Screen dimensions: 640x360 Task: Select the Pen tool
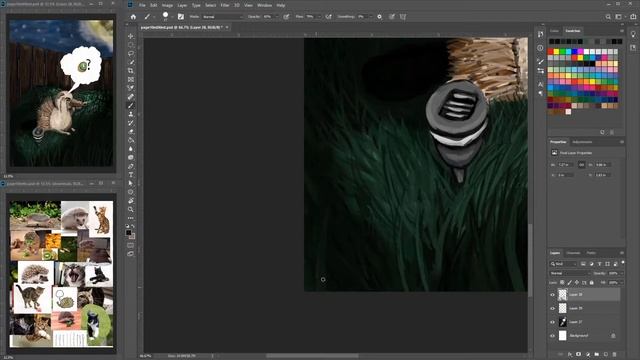131,166
